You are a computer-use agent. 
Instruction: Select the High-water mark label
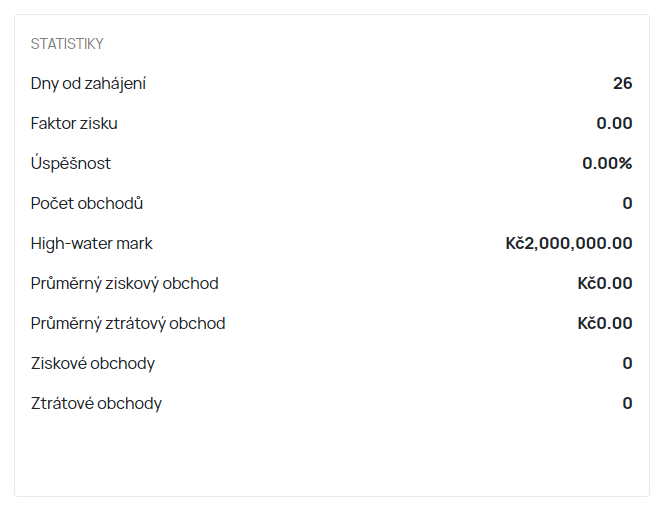coord(92,243)
